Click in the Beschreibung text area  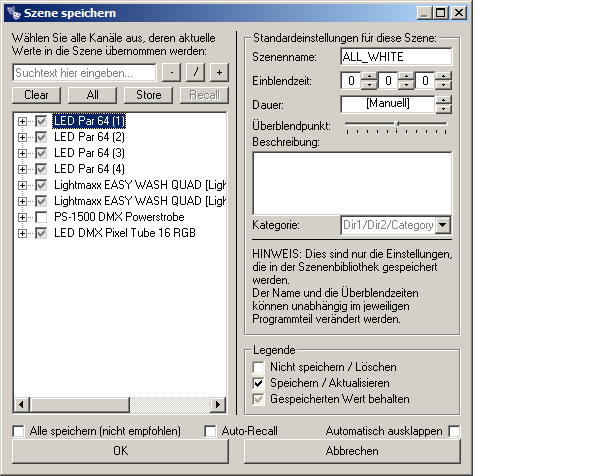[352, 182]
